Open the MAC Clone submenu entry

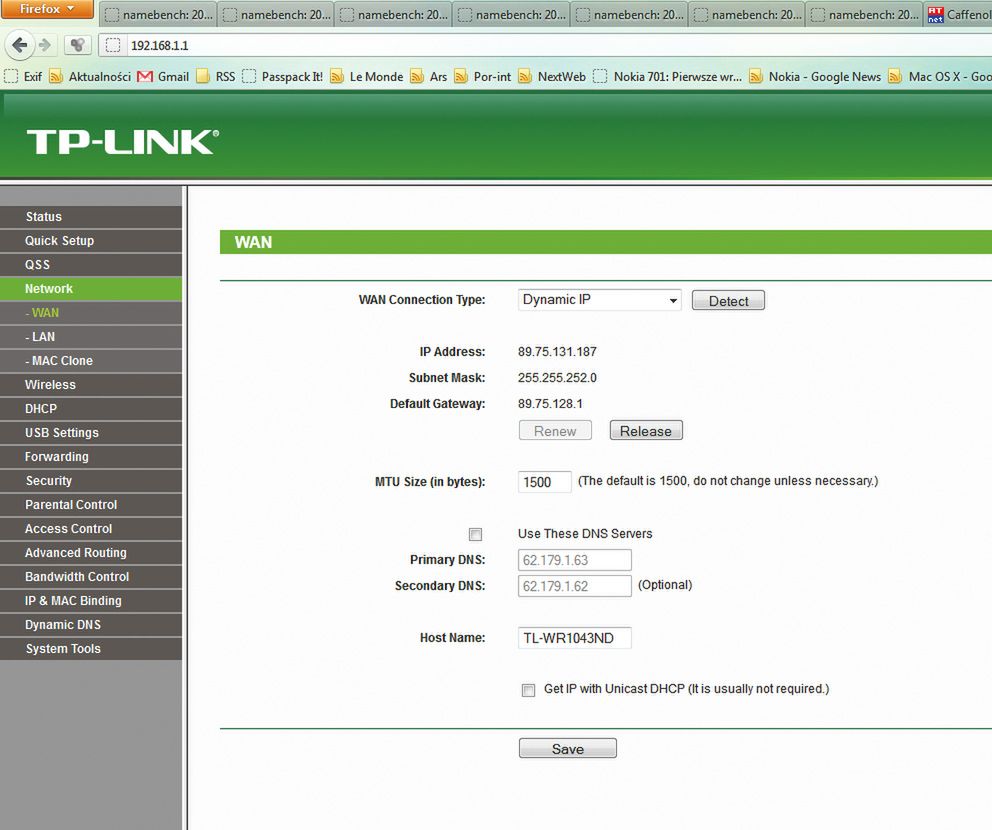point(90,361)
